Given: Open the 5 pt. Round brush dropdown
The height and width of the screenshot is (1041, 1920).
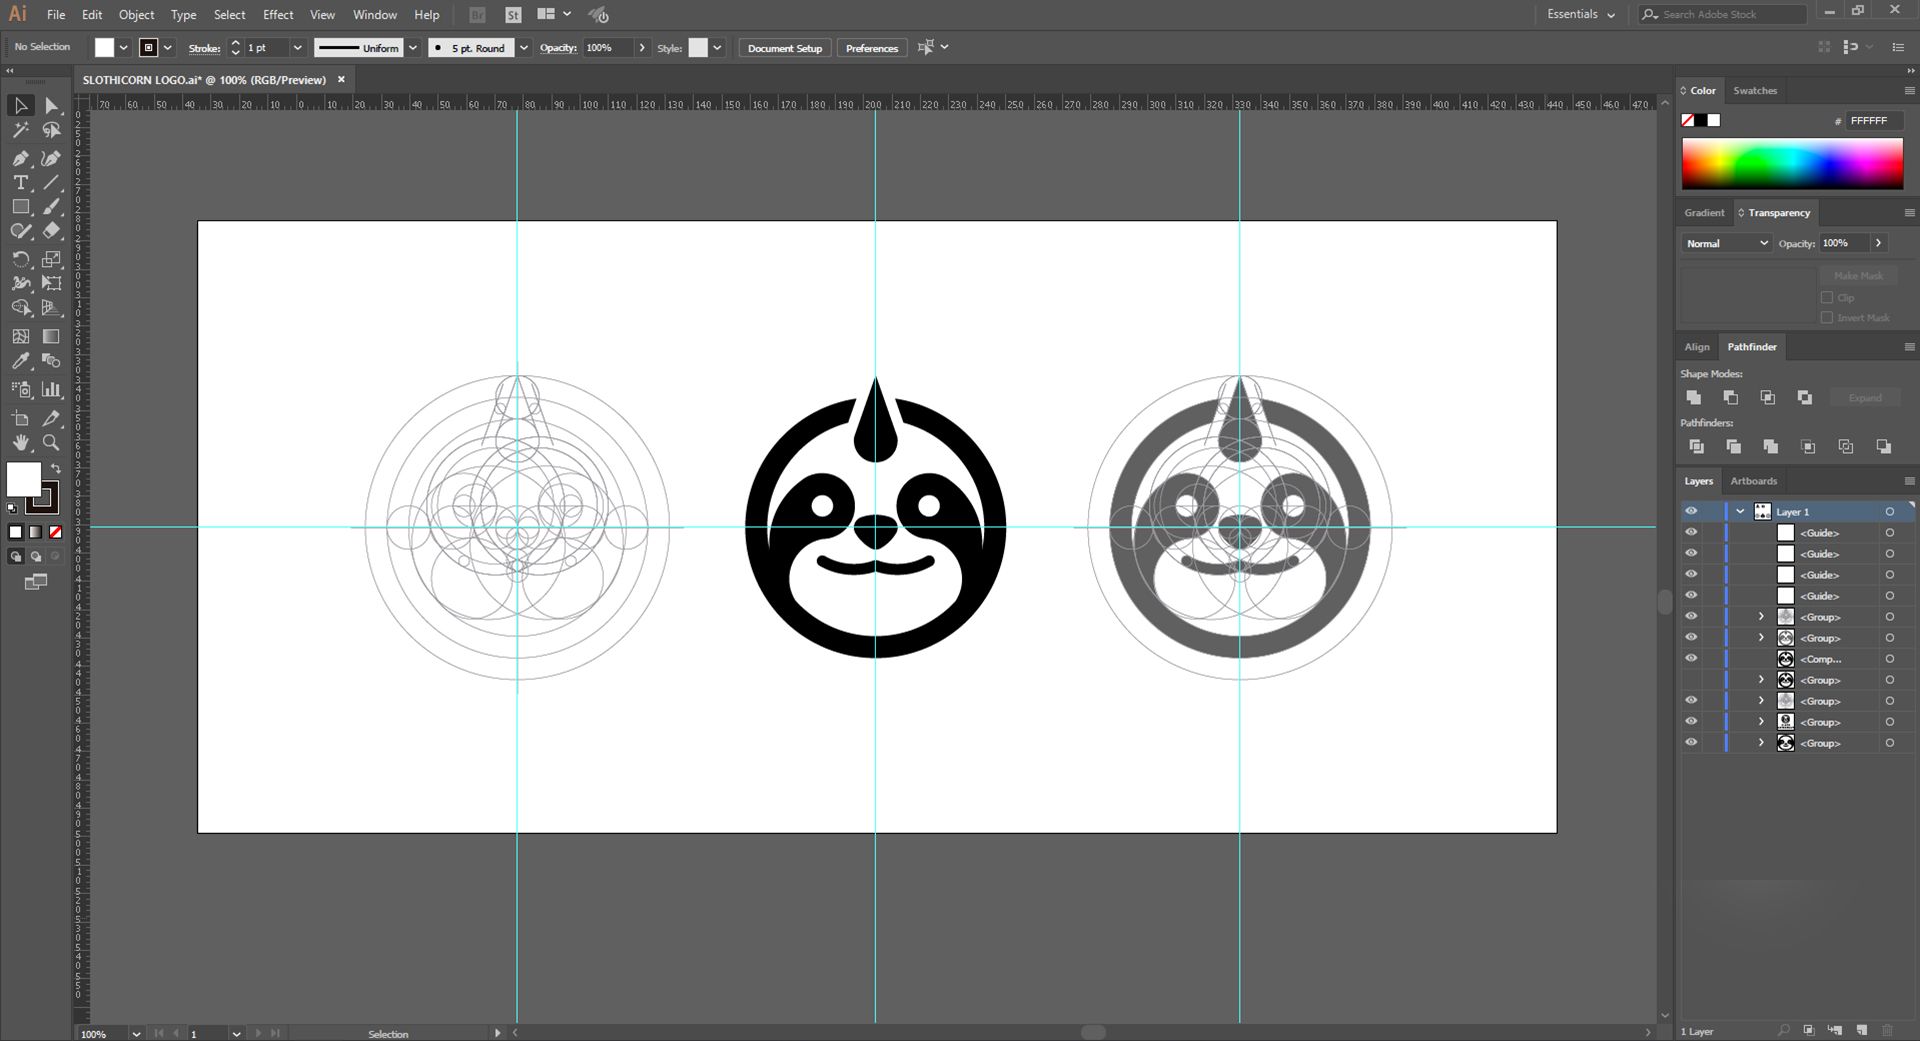Looking at the screenshot, I should 523,47.
